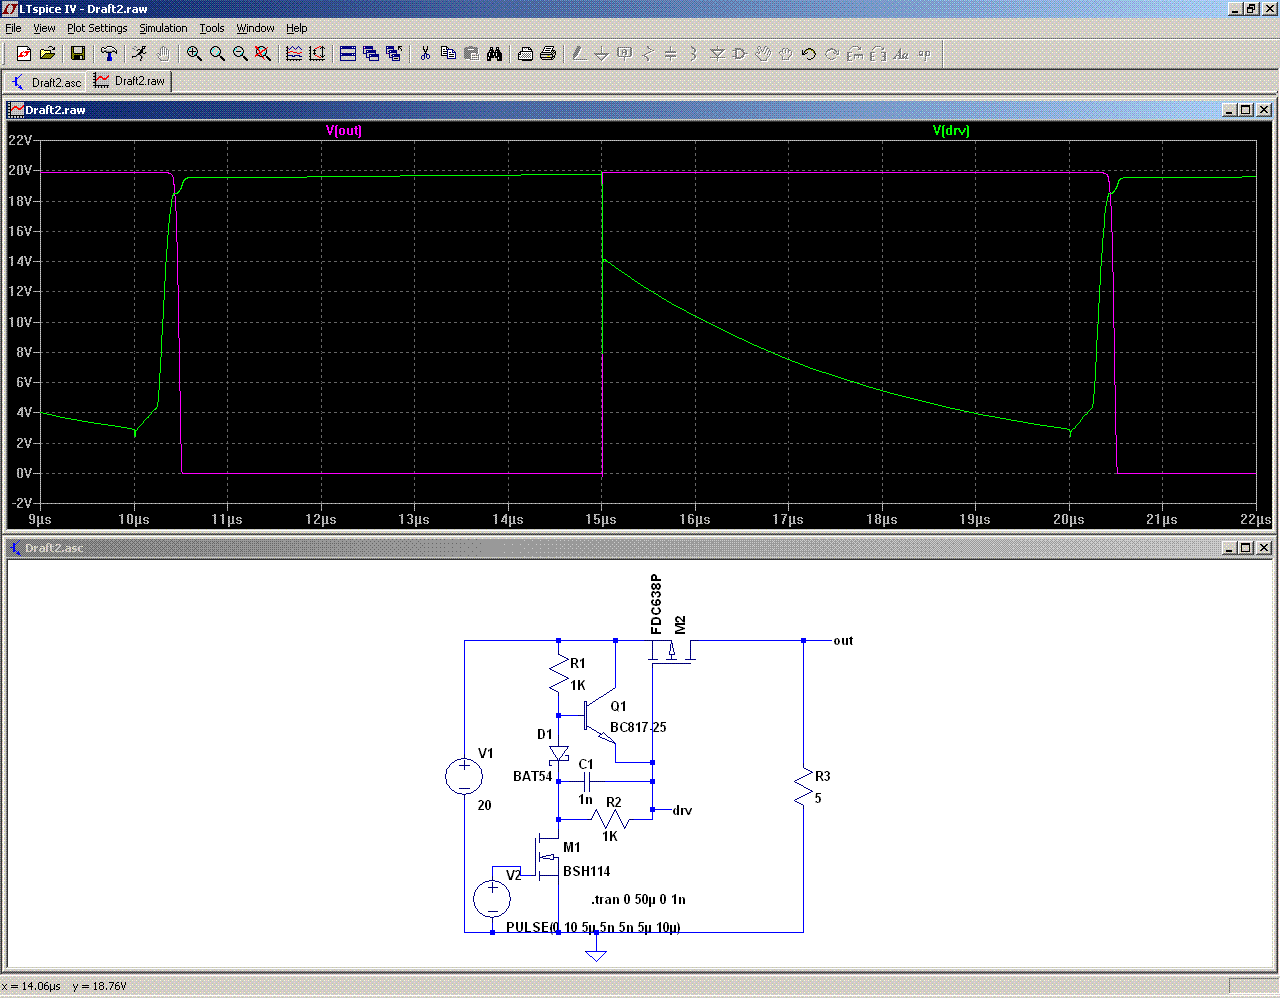
Task: Click the Print printer icon
Action: tap(548, 54)
